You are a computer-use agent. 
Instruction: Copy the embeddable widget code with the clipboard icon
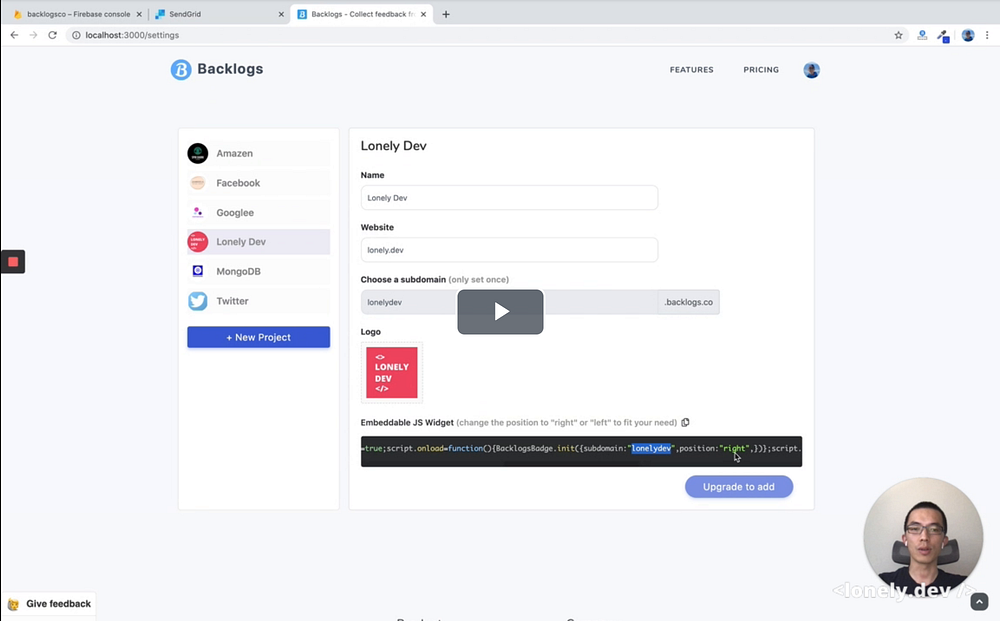[685, 422]
